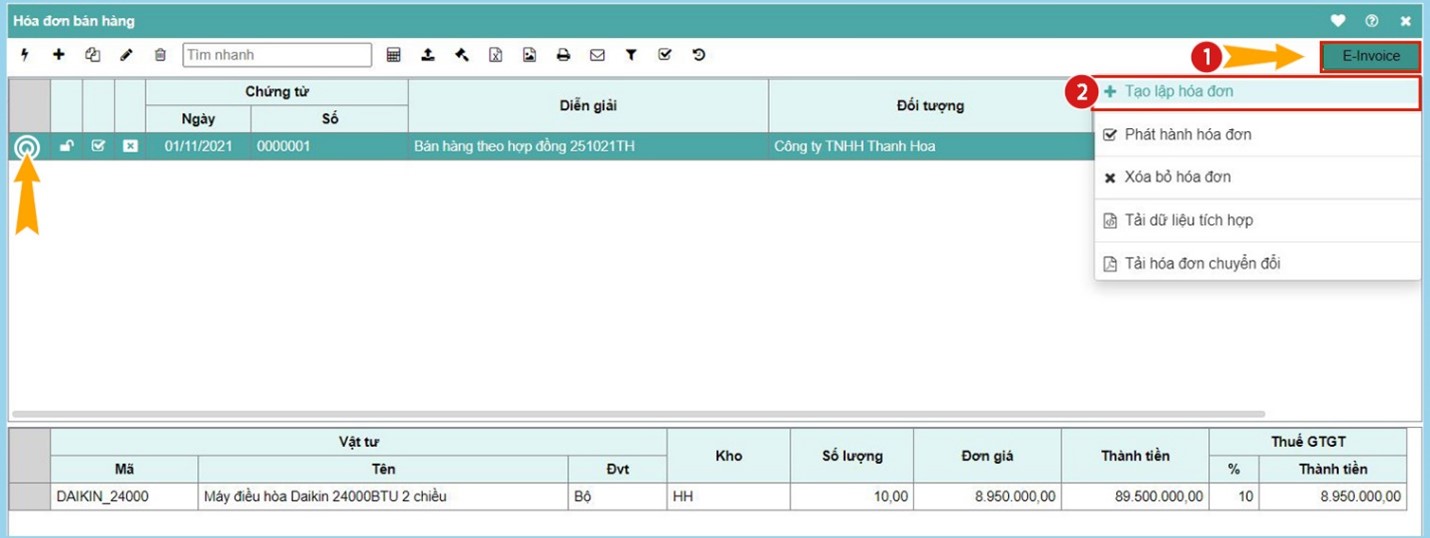Click the plus icon to add an invoice
The image size is (1430, 538).
click(x=59, y=55)
